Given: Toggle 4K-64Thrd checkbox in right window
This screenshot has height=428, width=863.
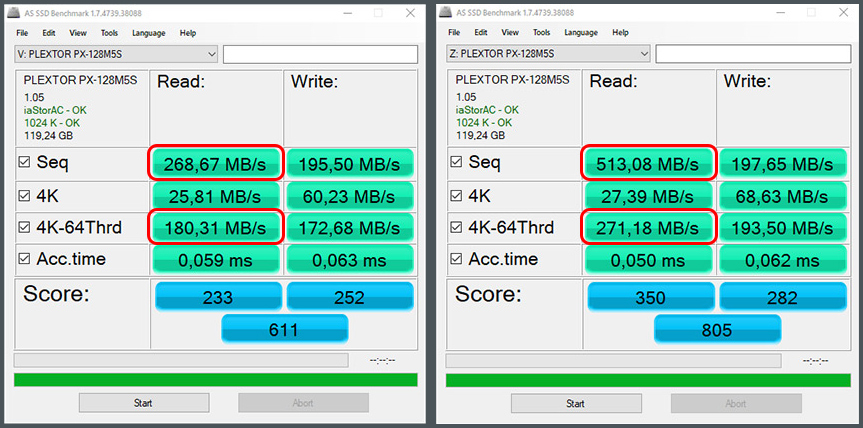Looking at the screenshot, I should (x=456, y=228).
